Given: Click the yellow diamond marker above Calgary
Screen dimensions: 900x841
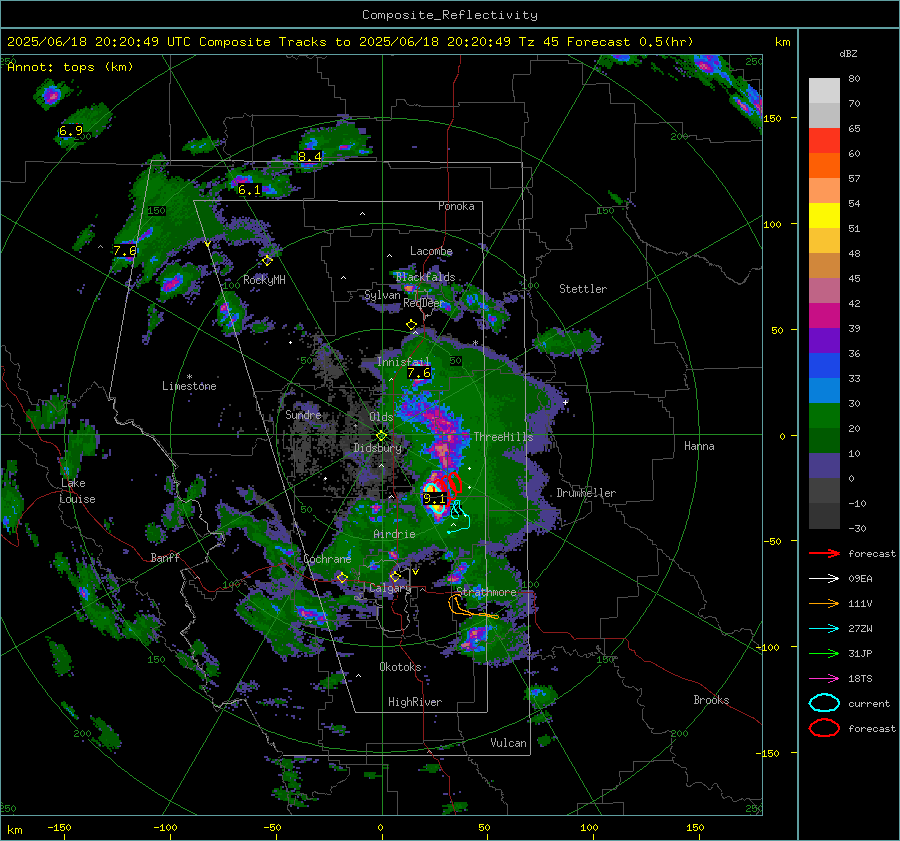Looking at the screenshot, I should [x=395, y=576].
